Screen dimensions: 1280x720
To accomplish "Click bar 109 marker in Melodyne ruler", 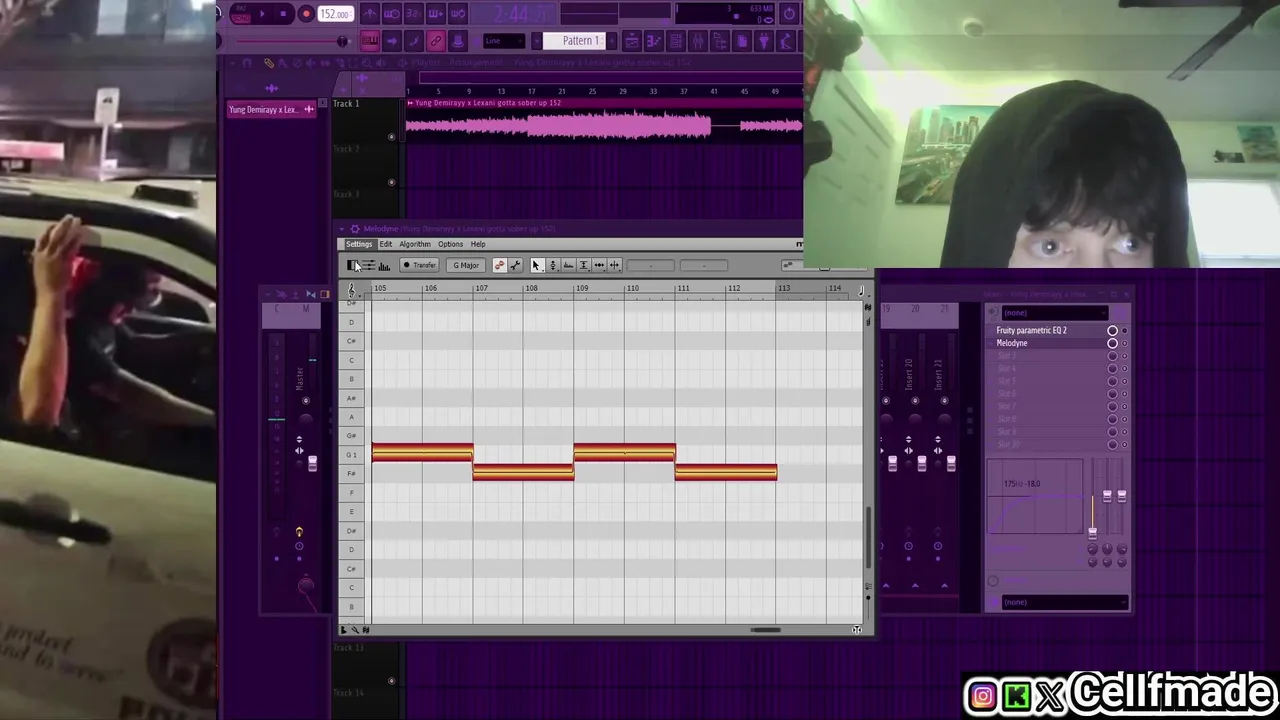I will point(582,288).
